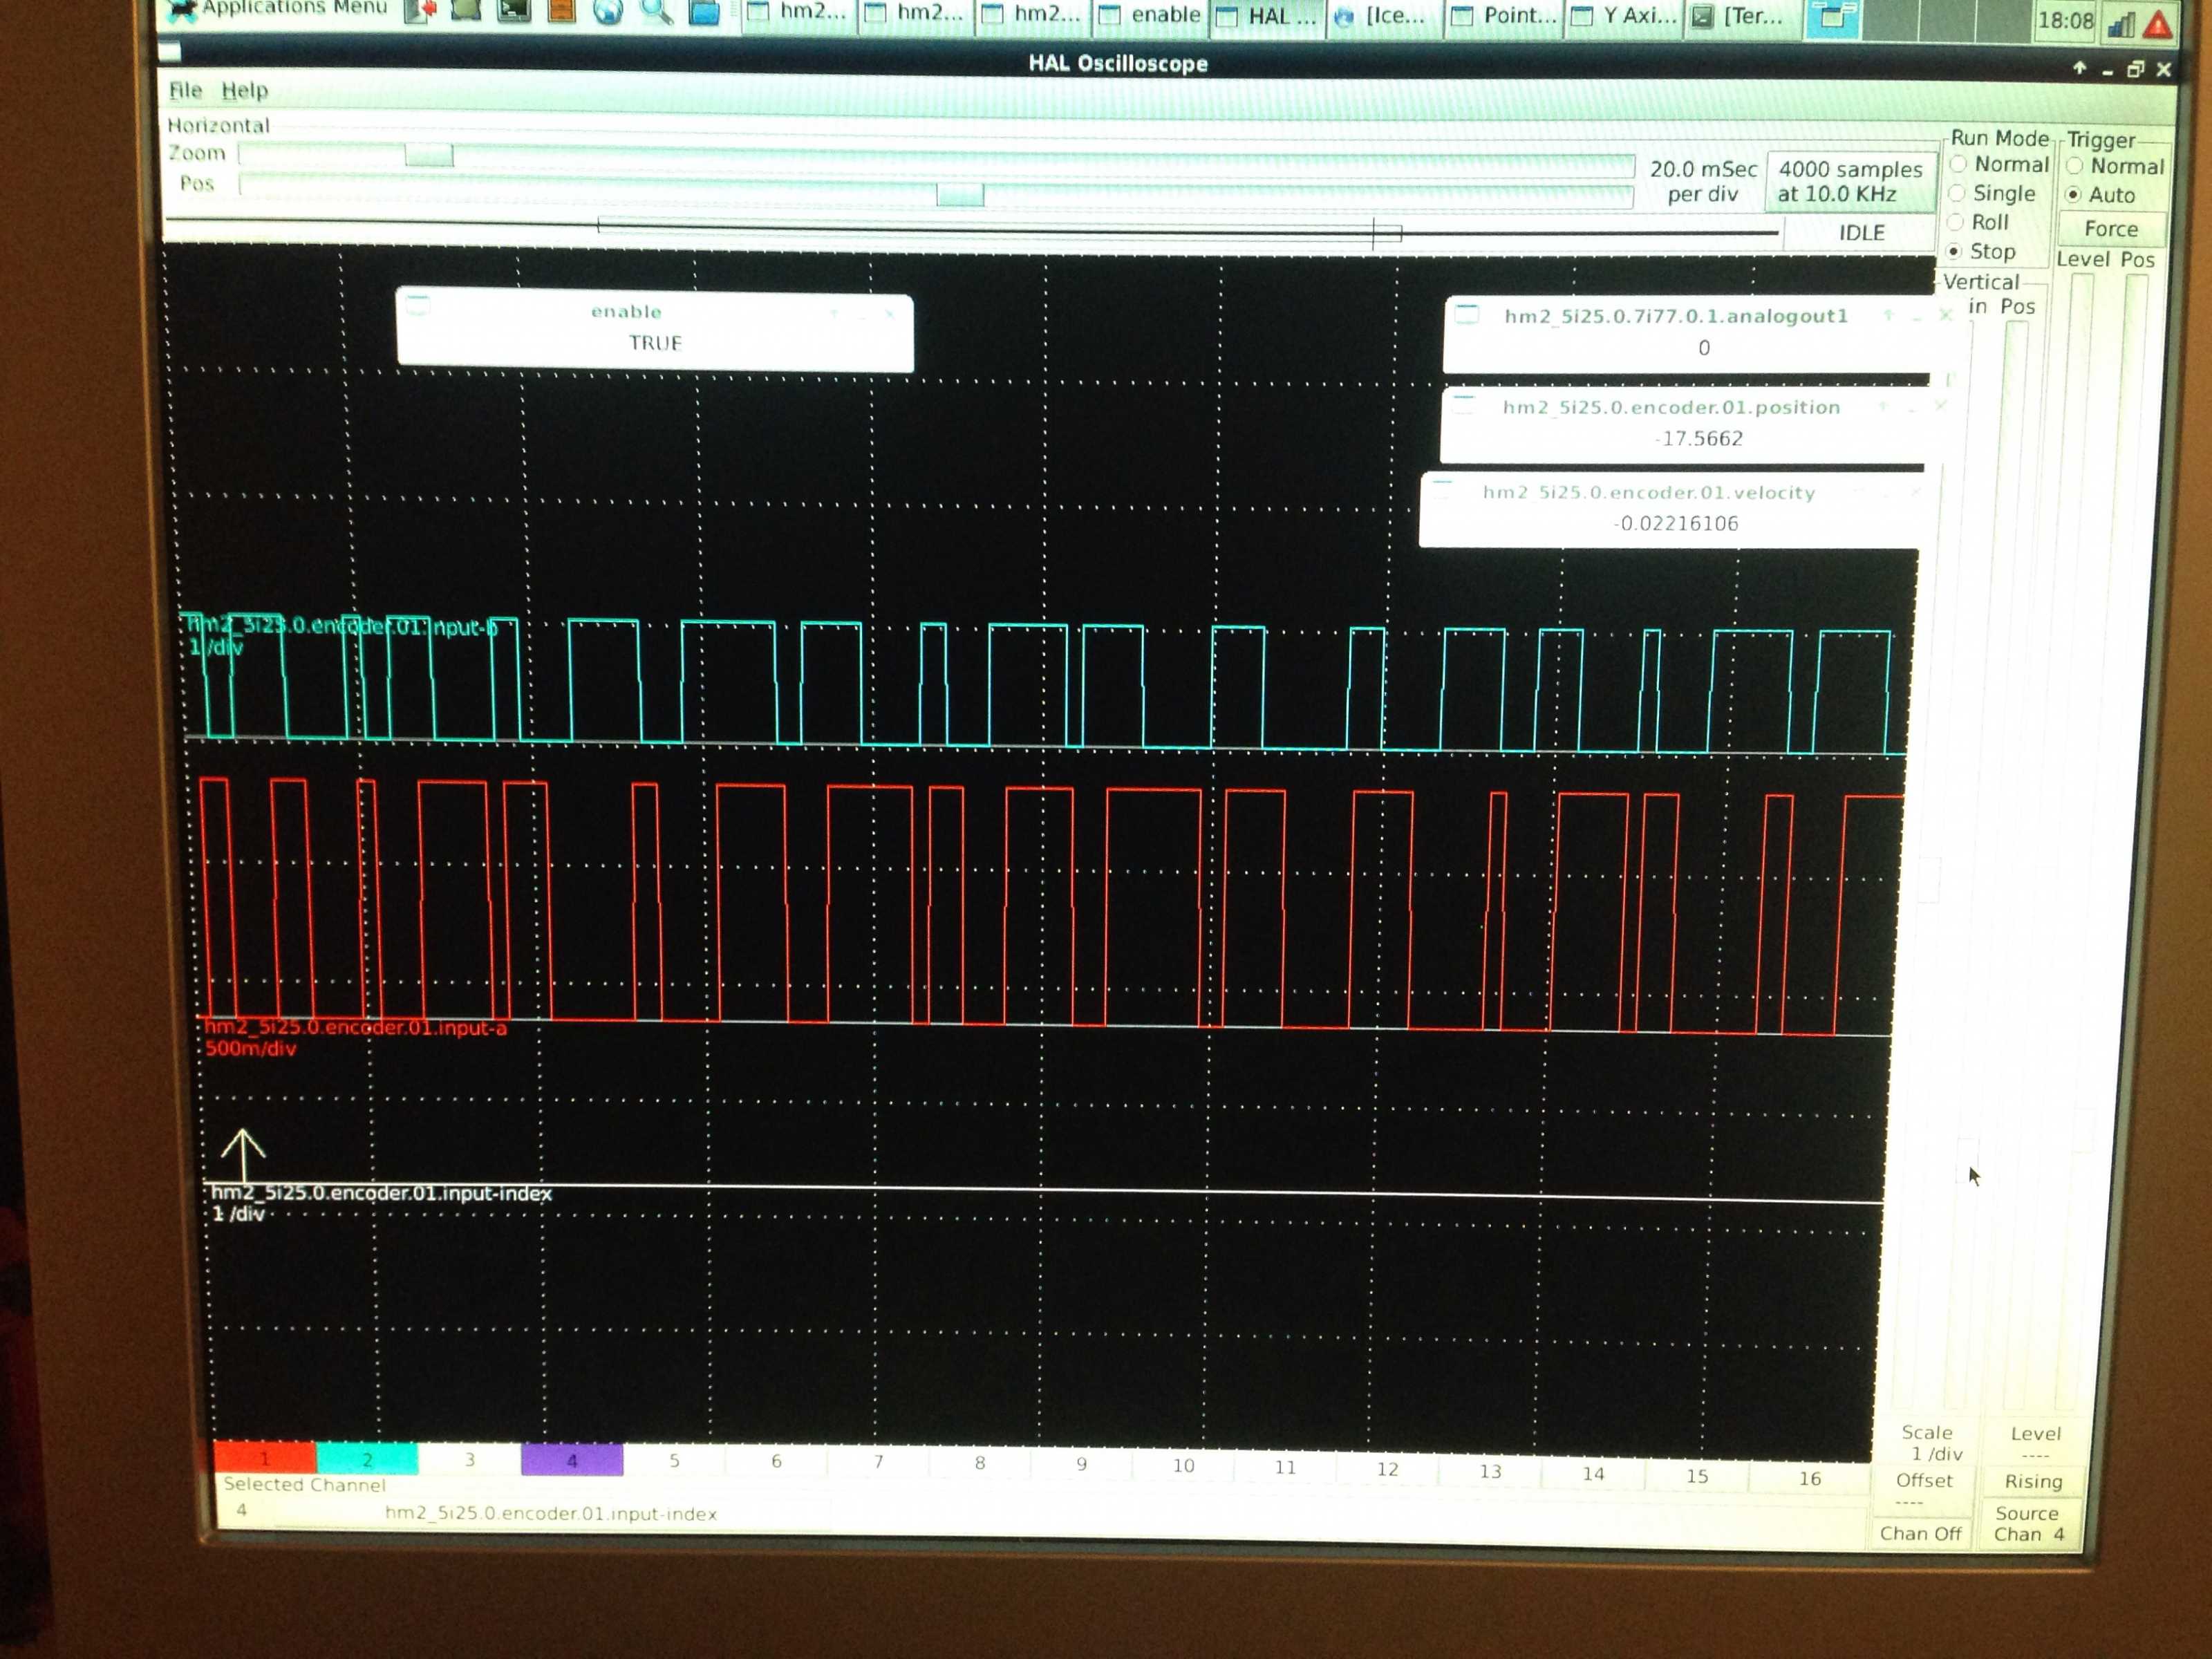Image resolution: width=2212 pixels, height=1659 pixels.
Task: Select channel 10 button
Action: [1184, 1467]
